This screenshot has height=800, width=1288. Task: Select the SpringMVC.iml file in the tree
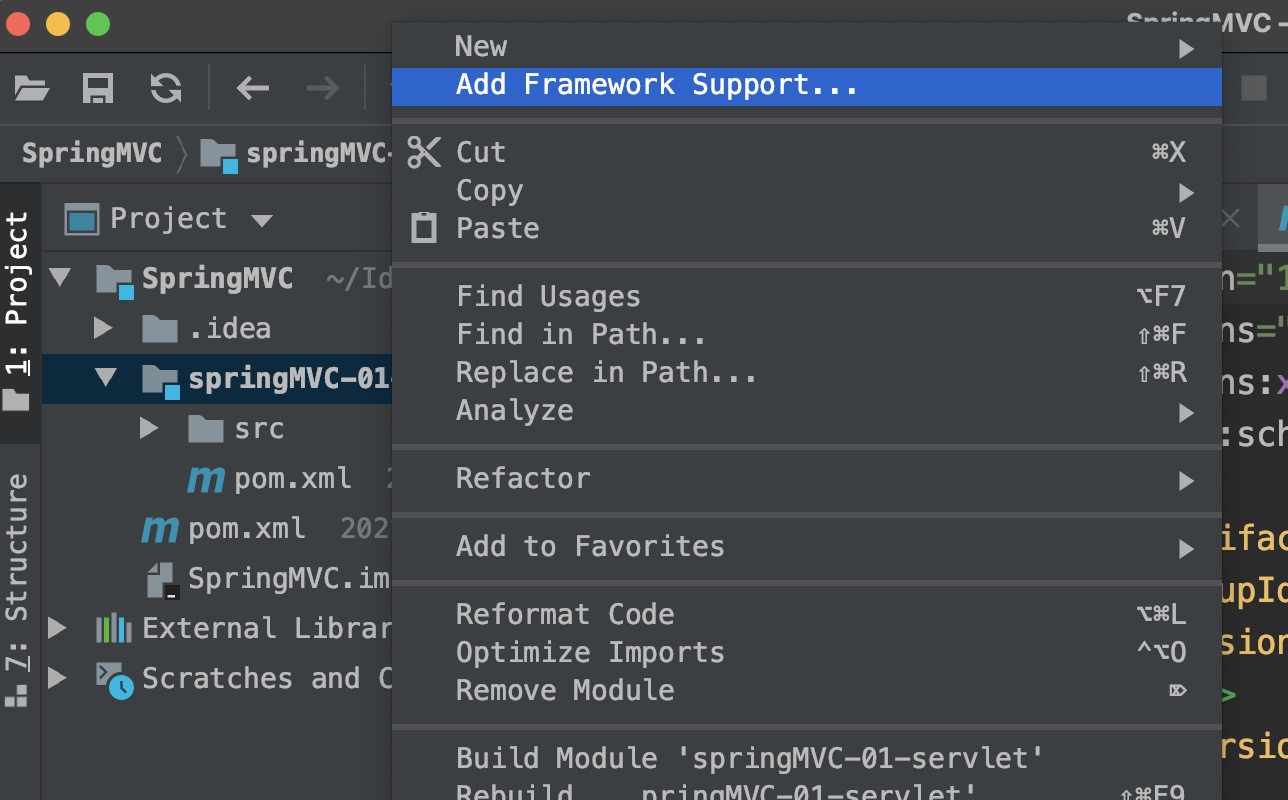click(288, 578)
